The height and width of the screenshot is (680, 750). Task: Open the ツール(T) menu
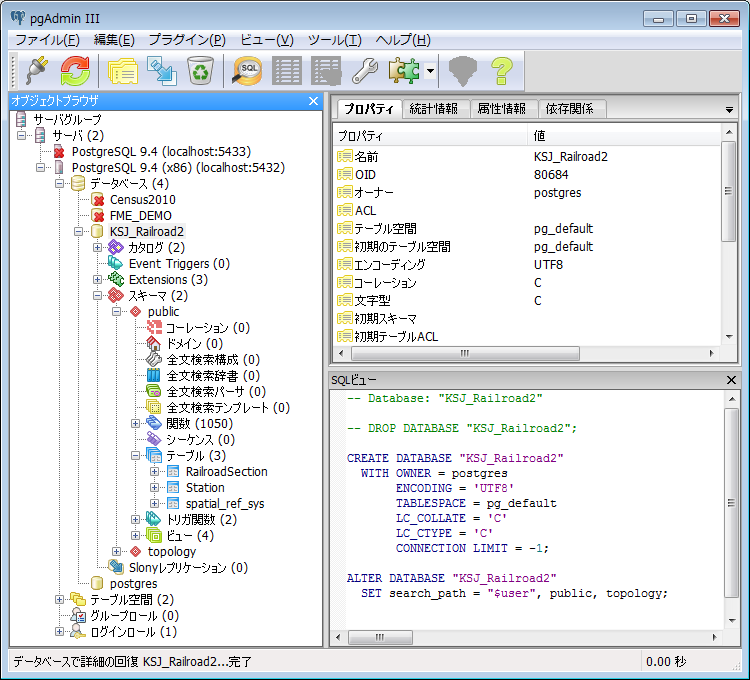click(334, 40)
